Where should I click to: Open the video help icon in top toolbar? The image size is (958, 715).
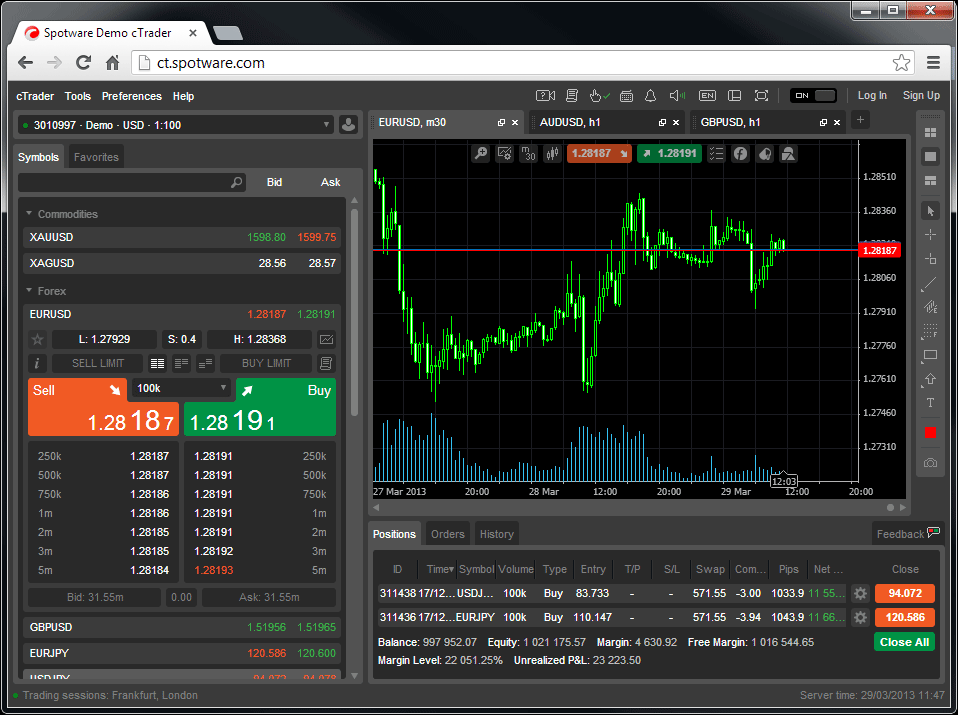coord(545,96)
